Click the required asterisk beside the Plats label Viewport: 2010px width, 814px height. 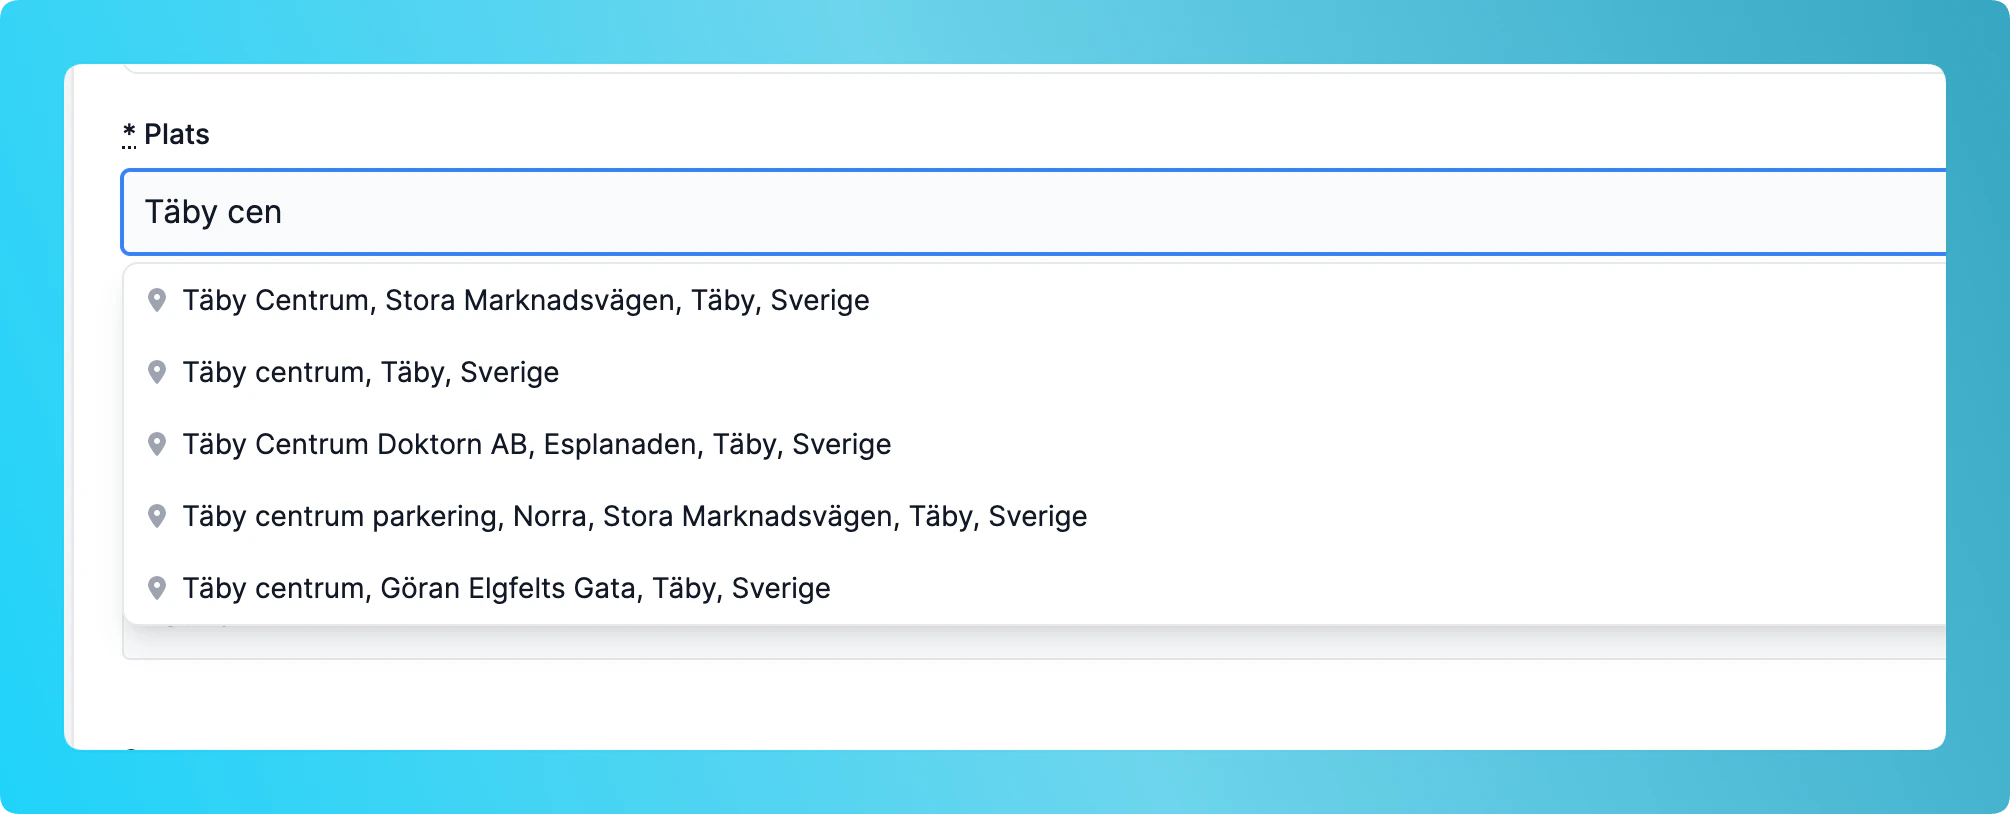pos(128,131)
